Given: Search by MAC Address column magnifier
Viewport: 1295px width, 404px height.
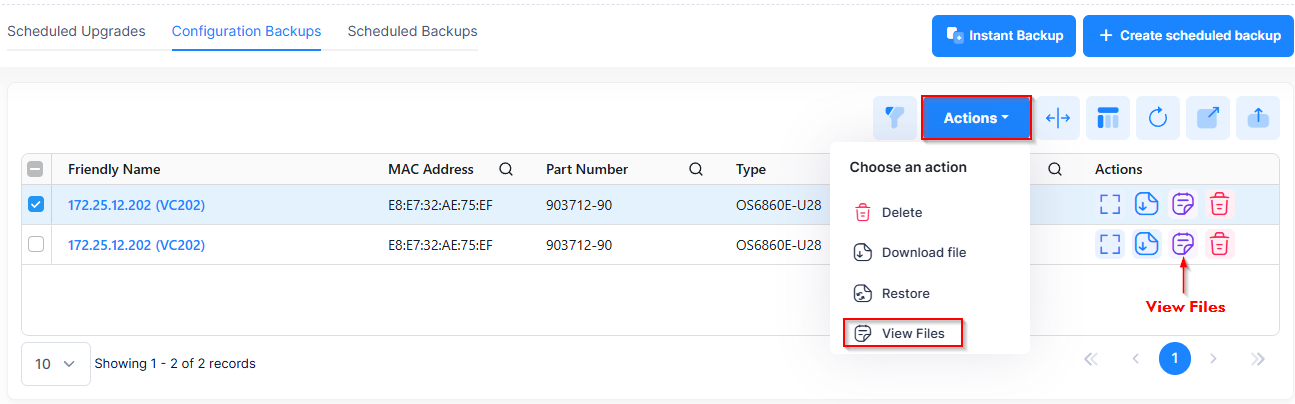Looking at the screenshot, I should coord(506,169).
